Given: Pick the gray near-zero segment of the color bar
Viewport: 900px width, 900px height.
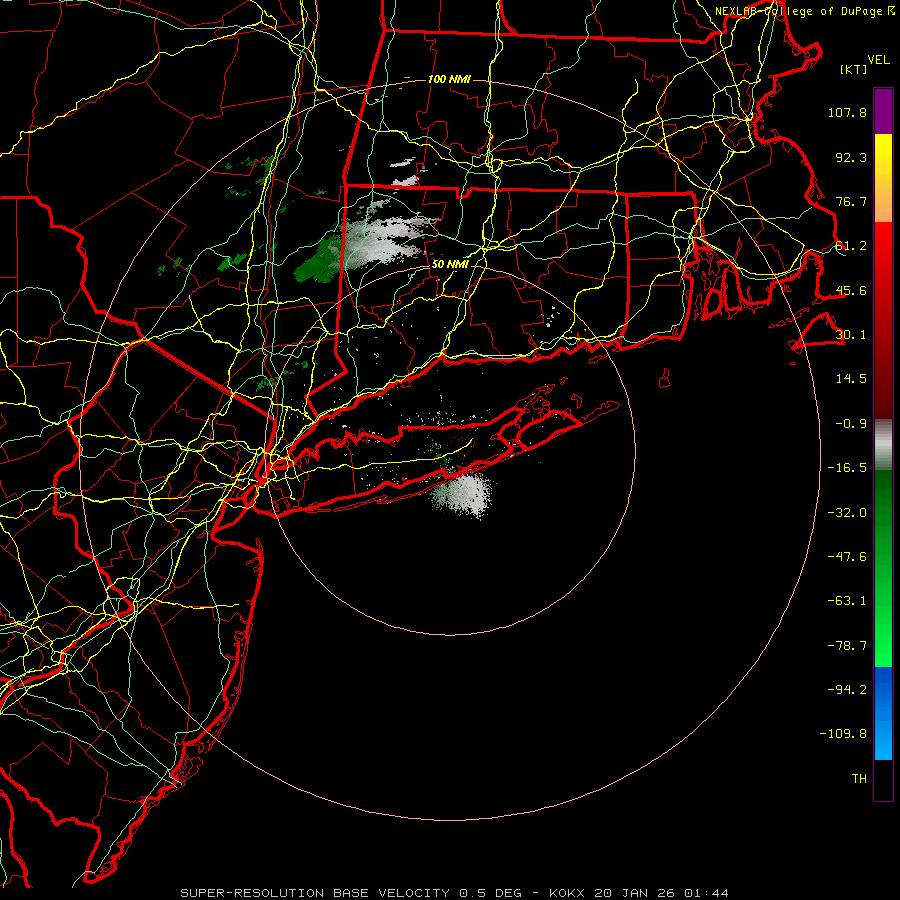Looking at the screenshot, I should (883, 445).
